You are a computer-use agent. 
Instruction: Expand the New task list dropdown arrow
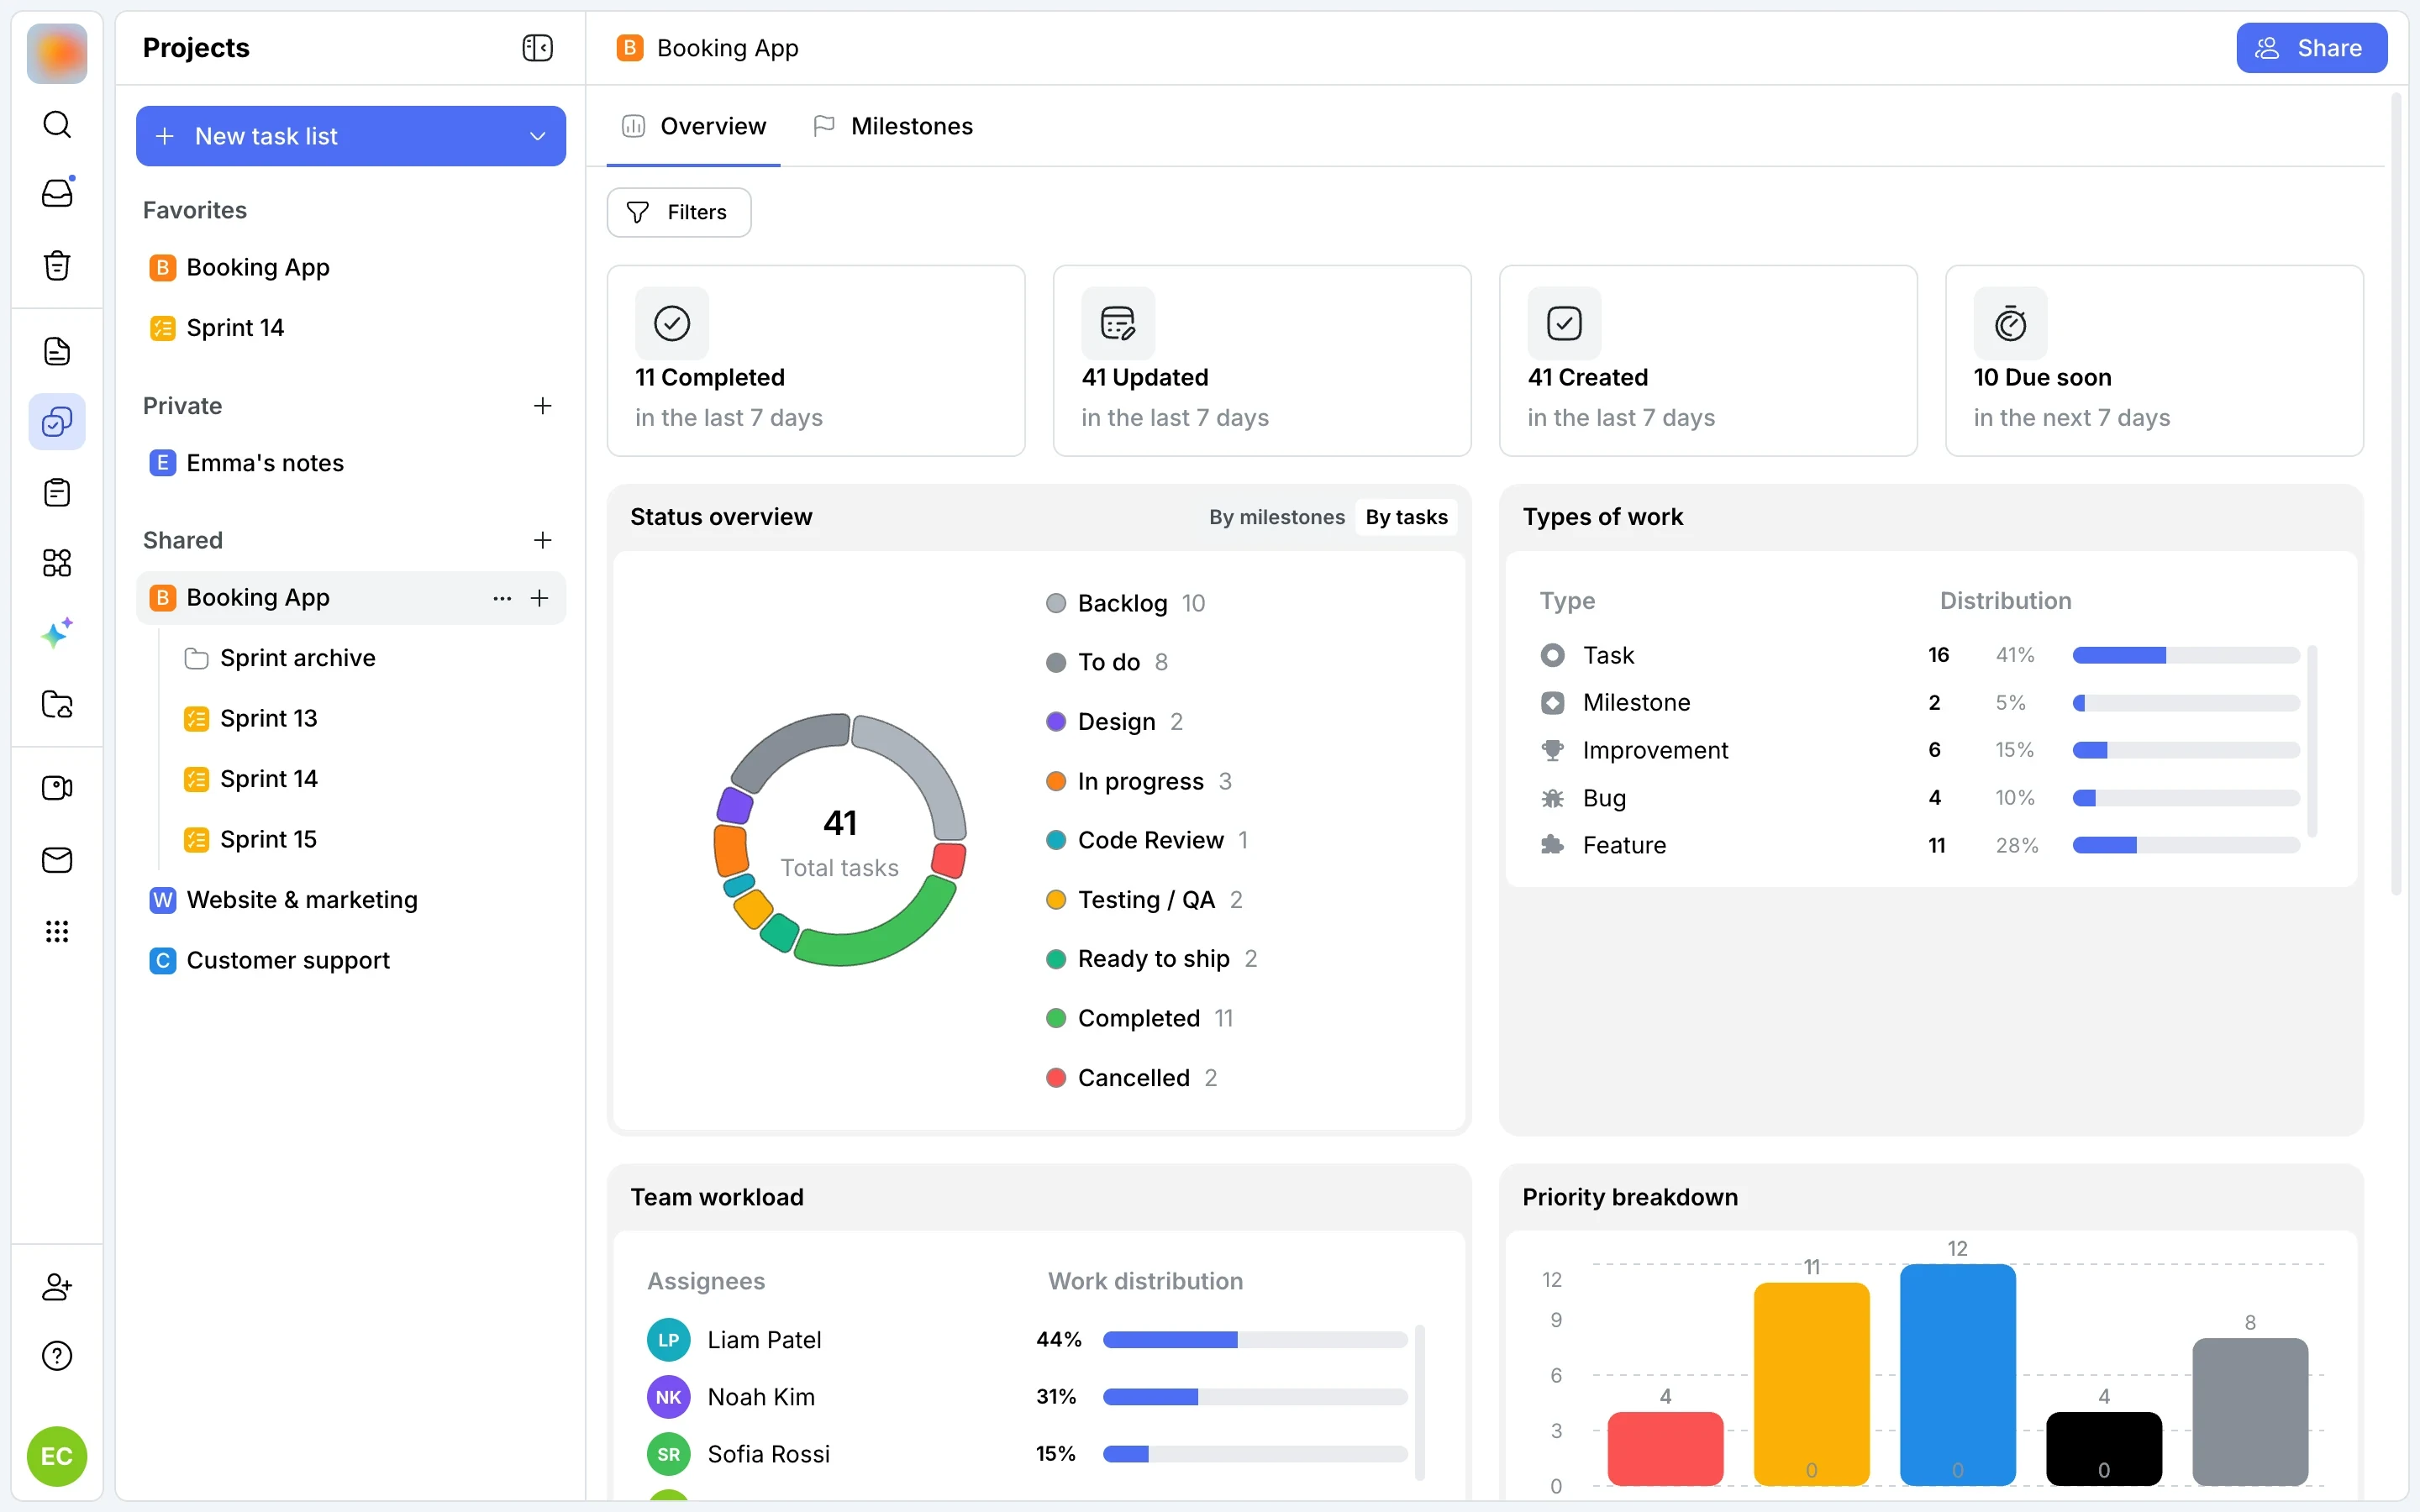click(x=538, y=136)
